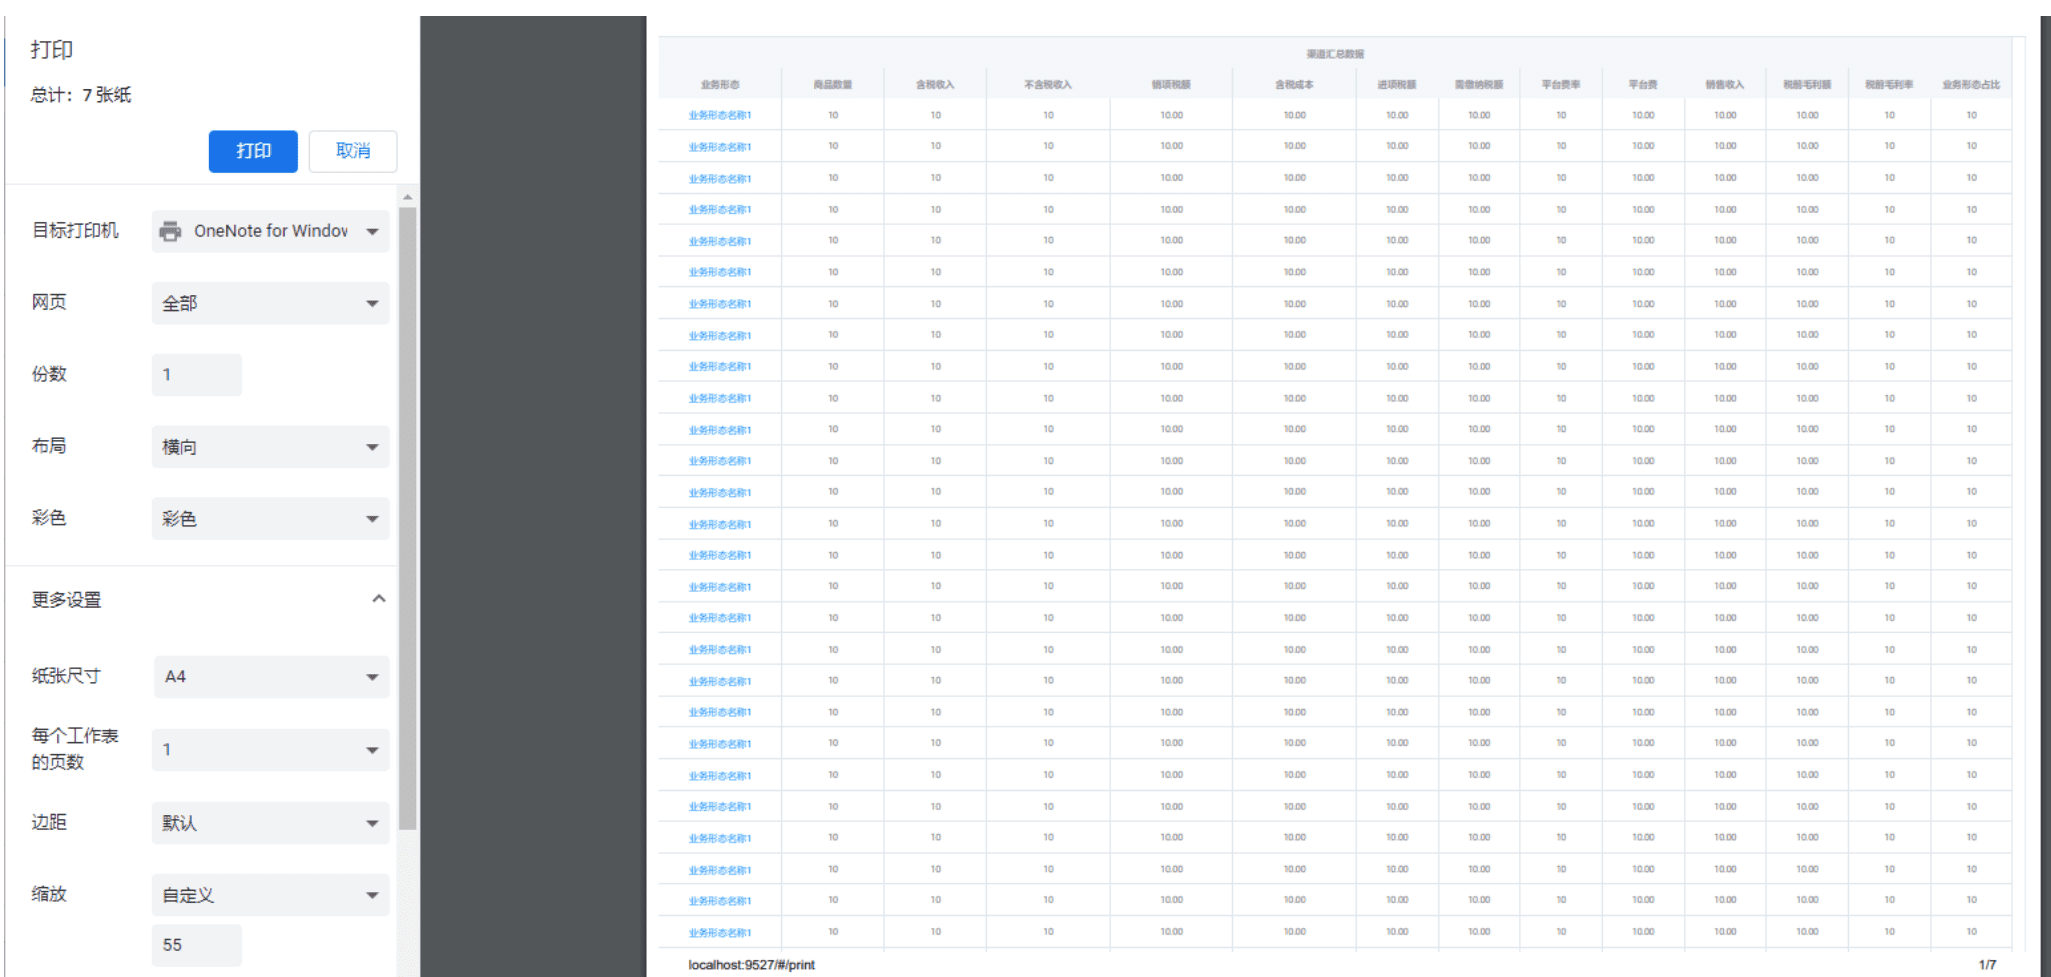Collapse the 更多设置 section chevron
Image resolution: width=2051 pixels, height=977 pixels.
coord(378,599)
